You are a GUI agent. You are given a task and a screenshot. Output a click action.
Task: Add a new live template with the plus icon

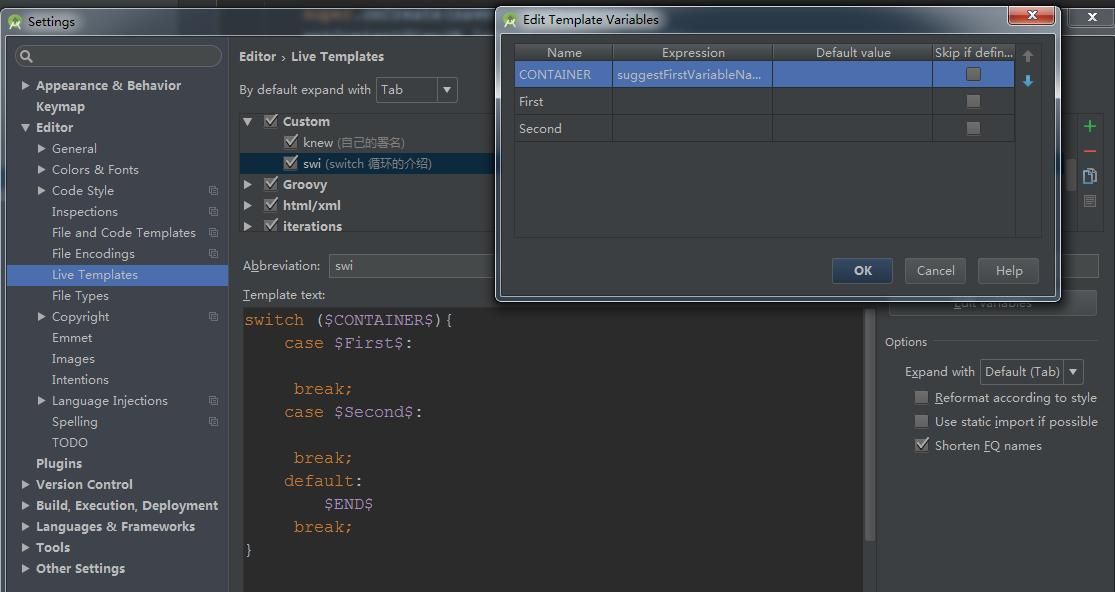tap(1090, 127)
